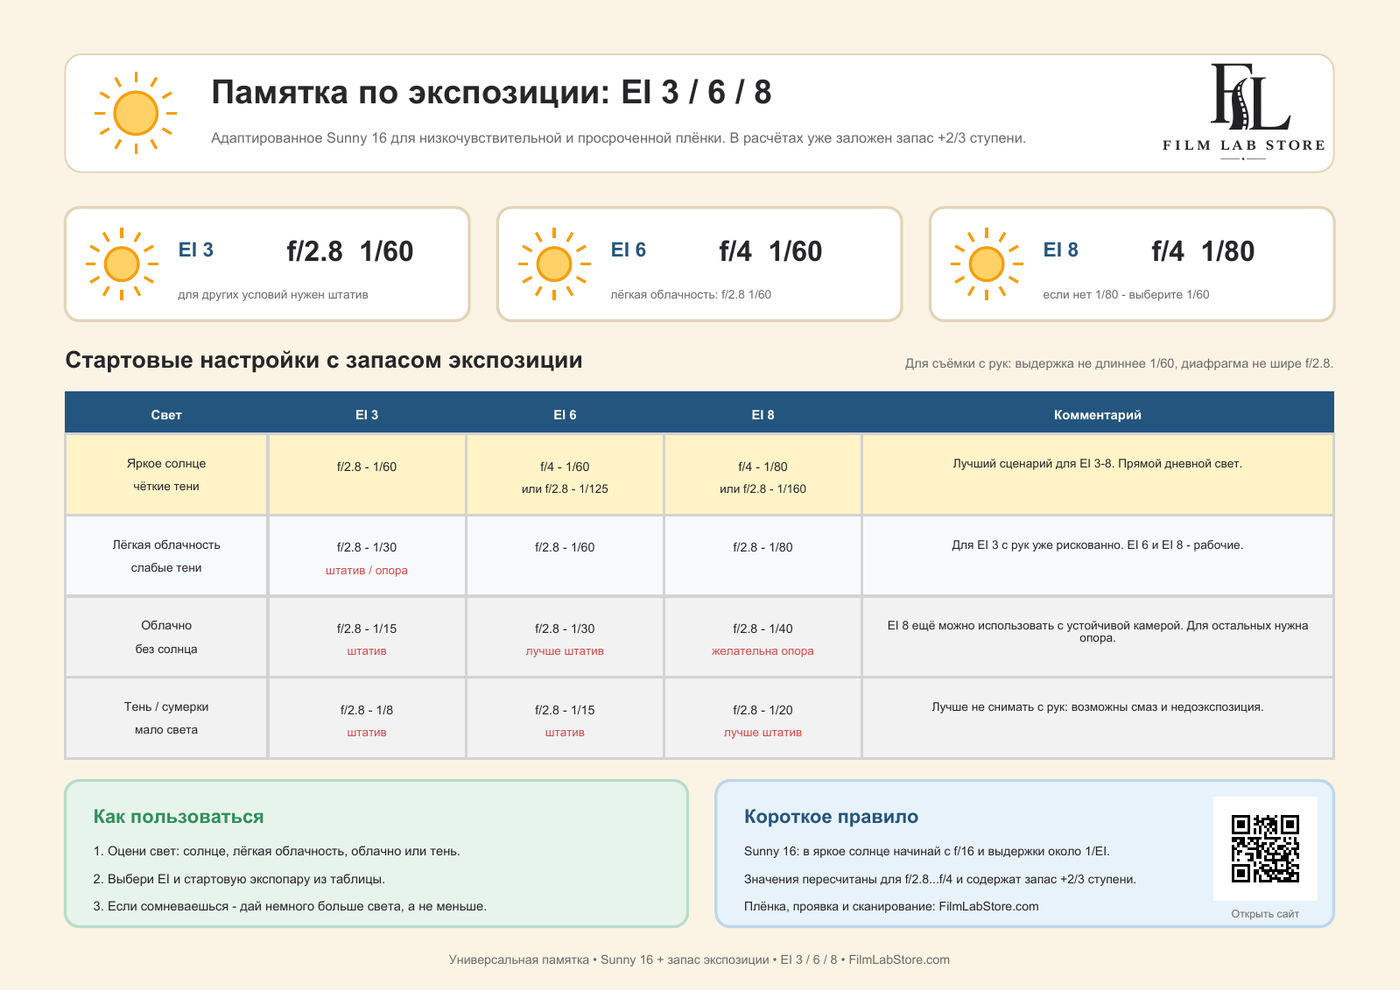Click the 'Для съёмки с рук' hint text
The image size is (1400, 991).
[1119, 364]
